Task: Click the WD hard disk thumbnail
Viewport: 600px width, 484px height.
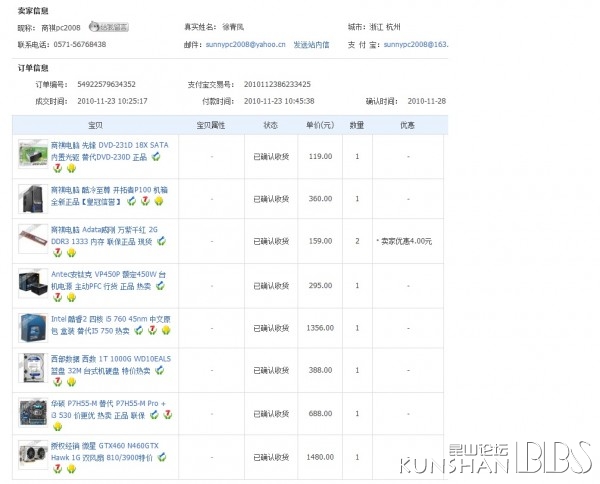Action: (33, 368)
